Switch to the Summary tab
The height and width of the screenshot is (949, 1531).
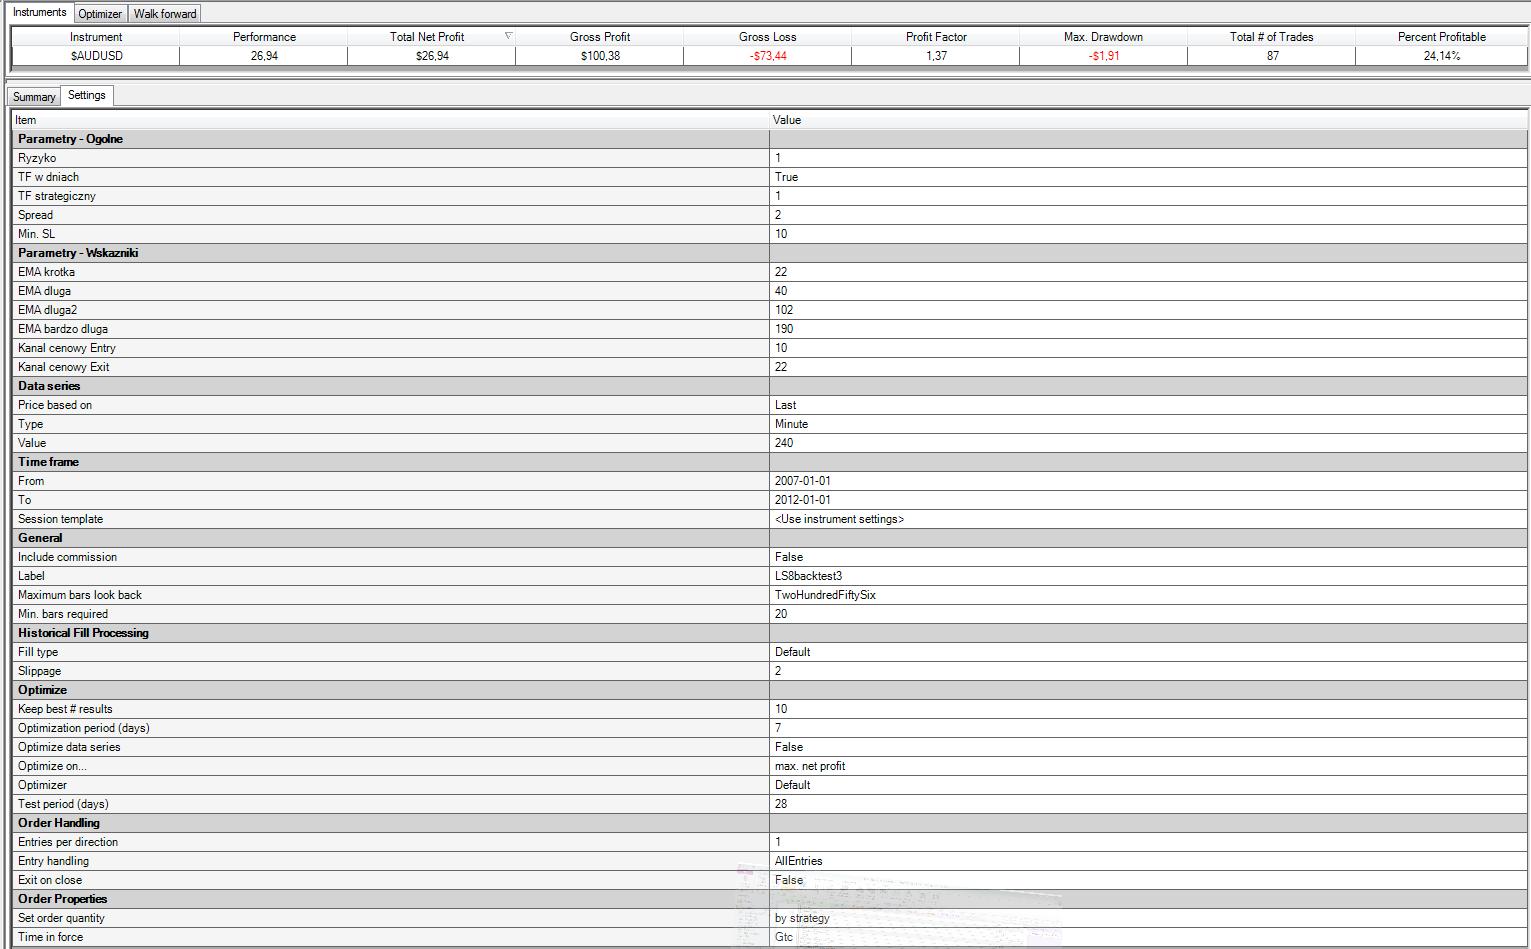[x=34, y=97]
